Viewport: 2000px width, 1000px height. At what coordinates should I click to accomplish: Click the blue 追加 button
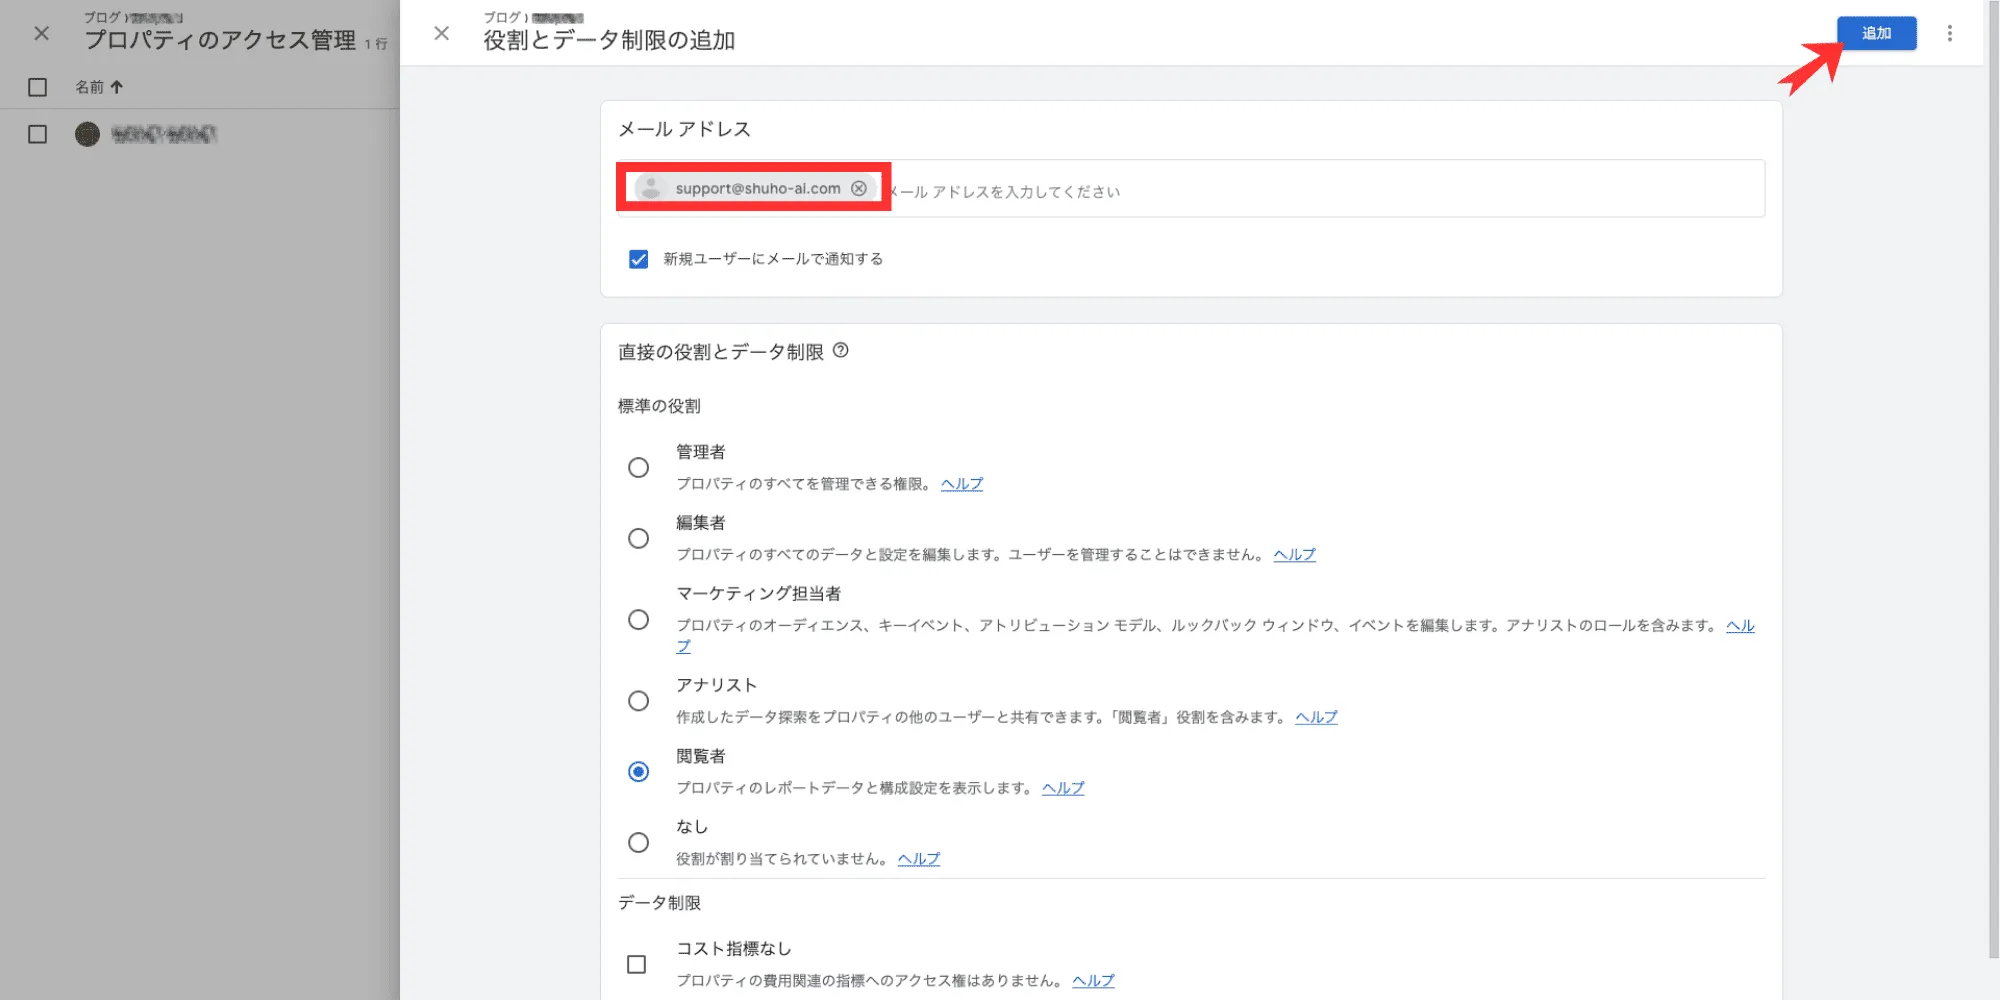[1876, 33]
